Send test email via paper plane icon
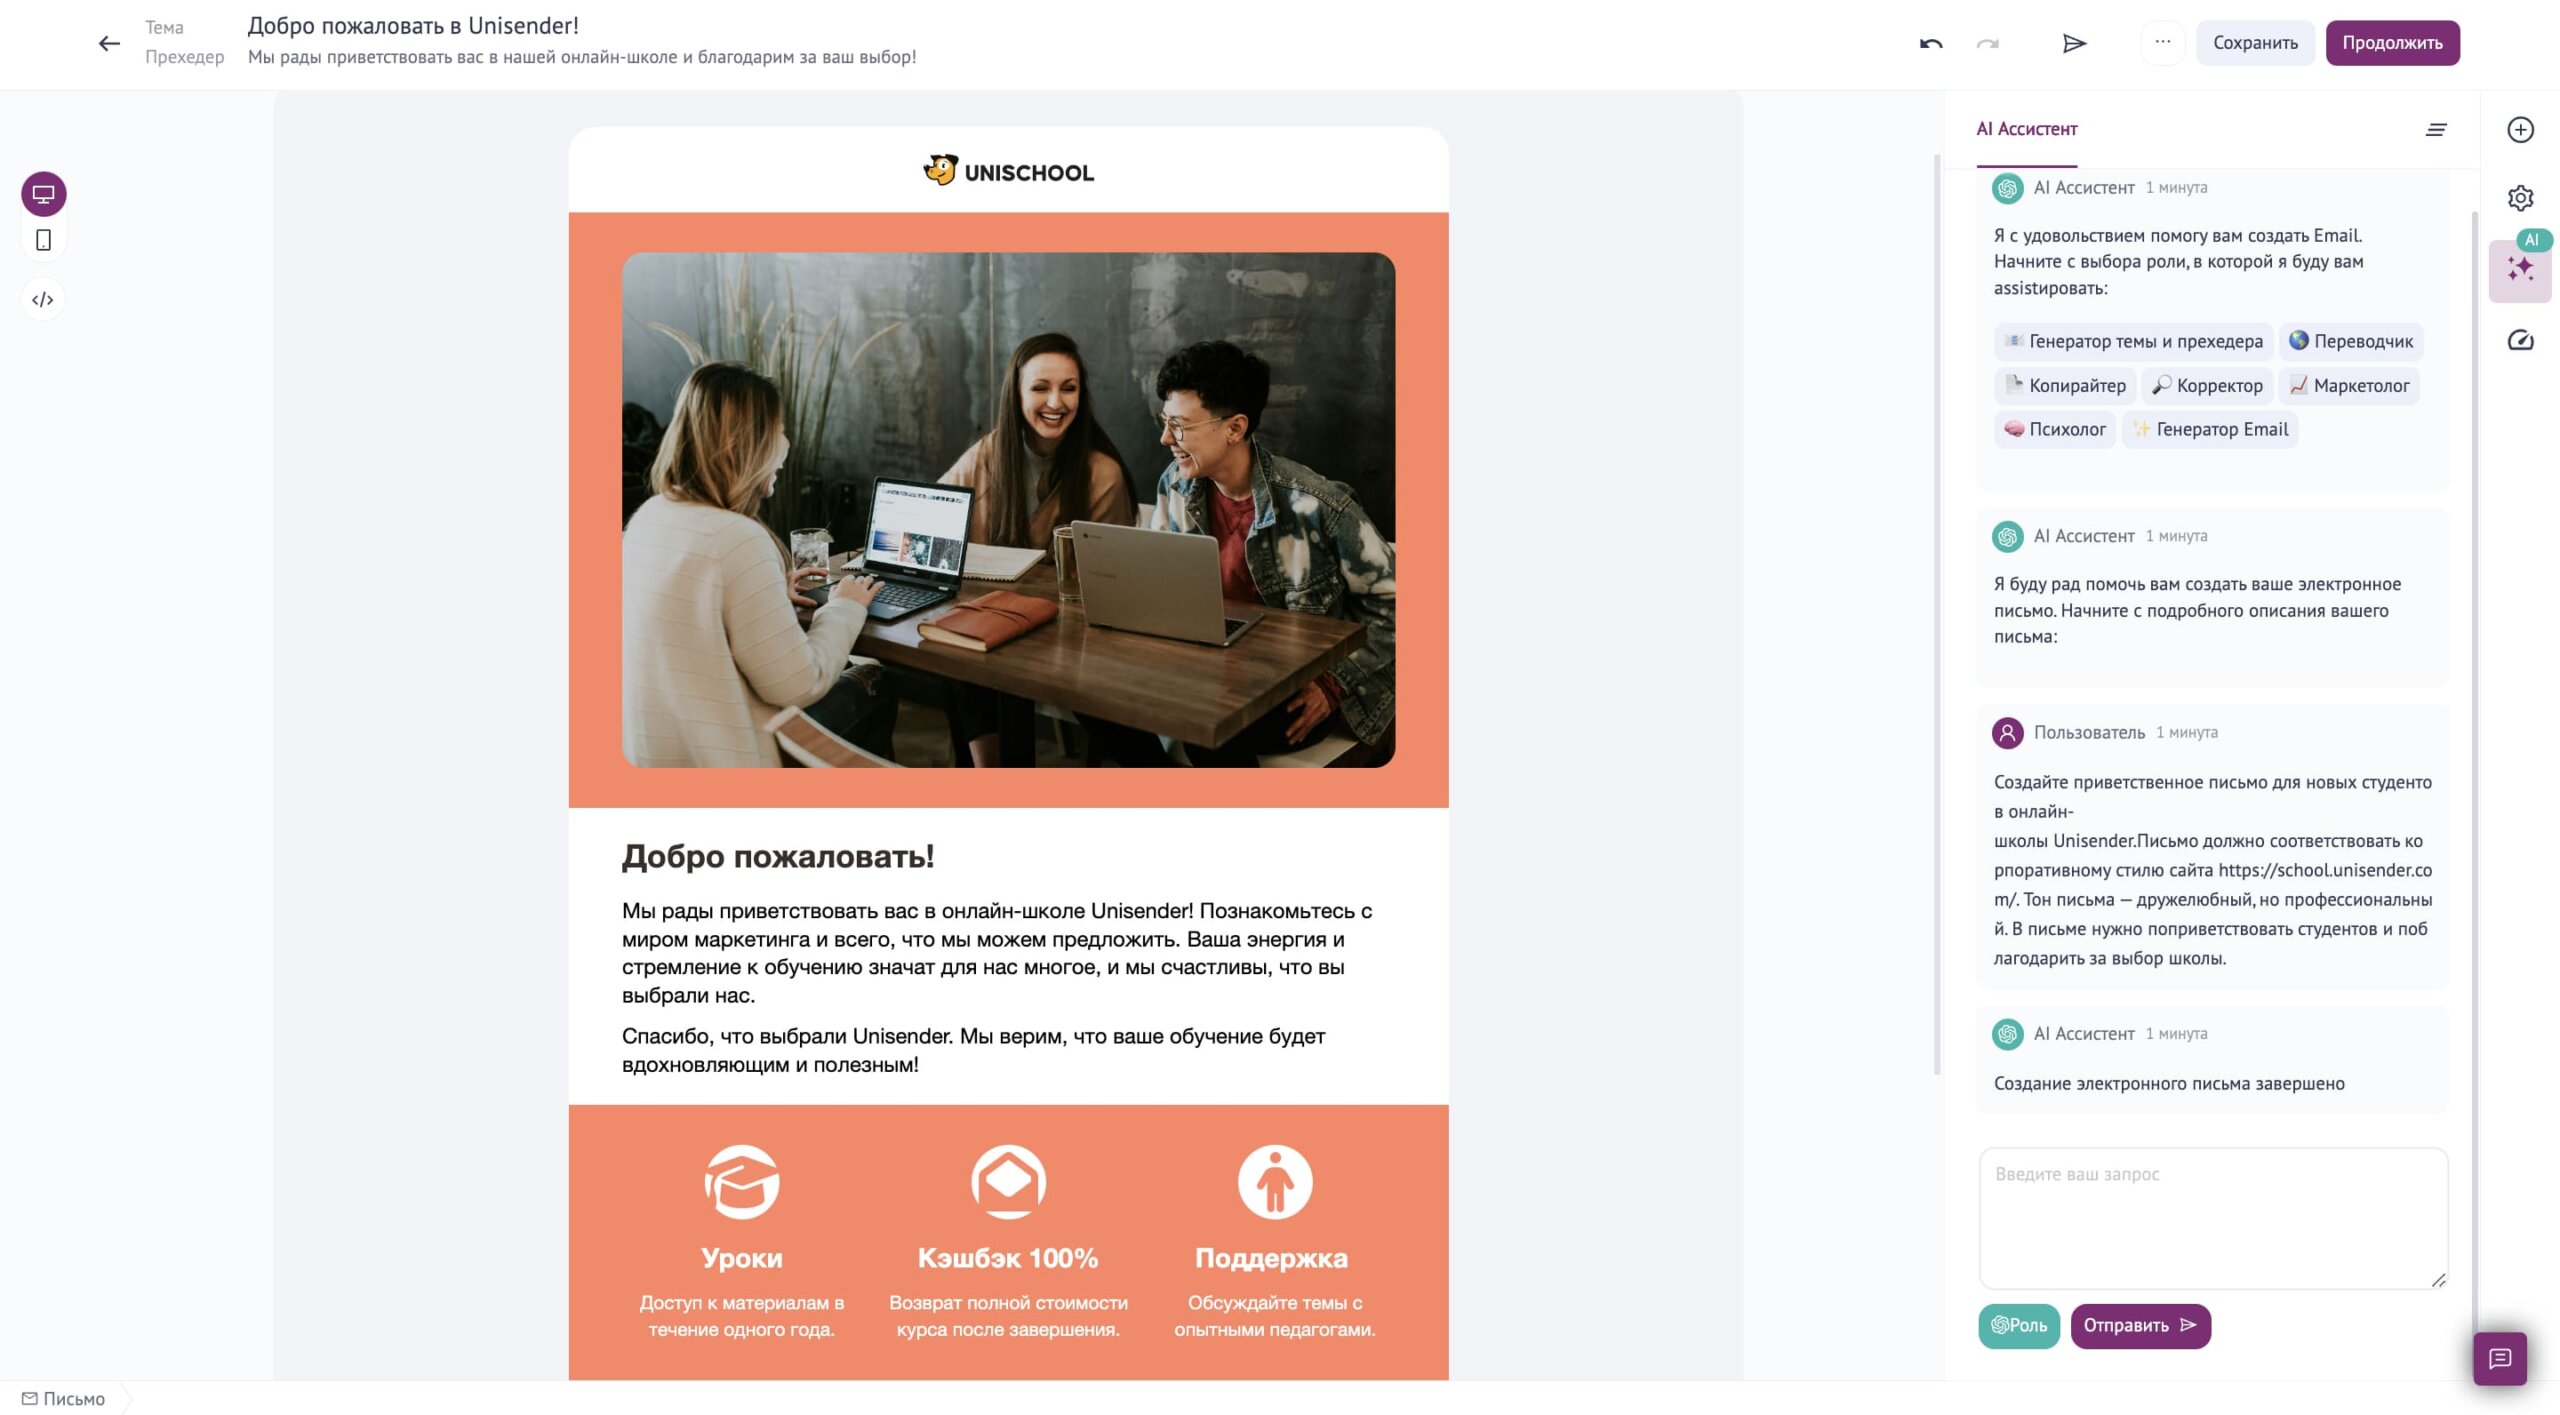Screen dimensions: 2560x1415 pyautogui.click(x=2074, y=43)
